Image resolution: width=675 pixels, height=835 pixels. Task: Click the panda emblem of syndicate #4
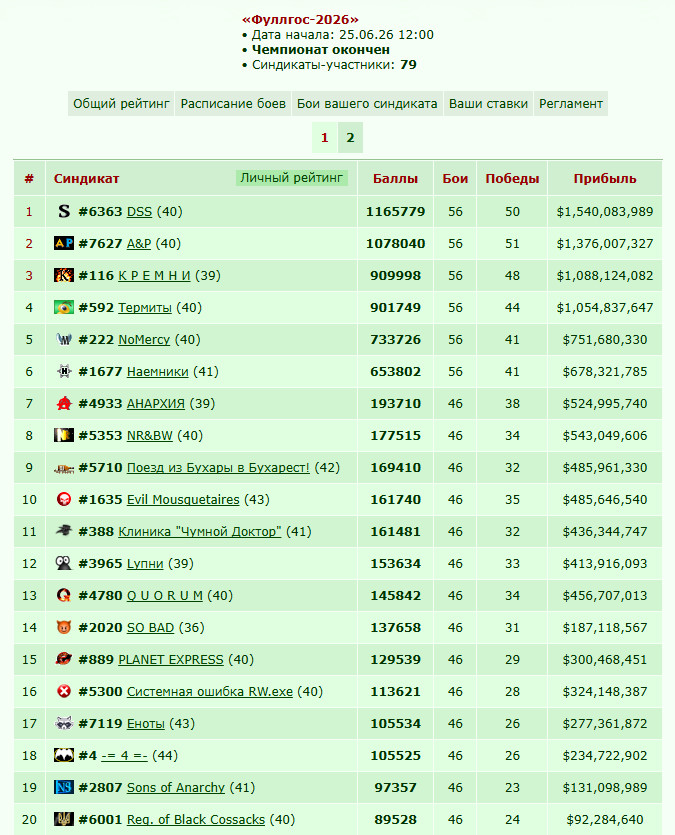64,755
